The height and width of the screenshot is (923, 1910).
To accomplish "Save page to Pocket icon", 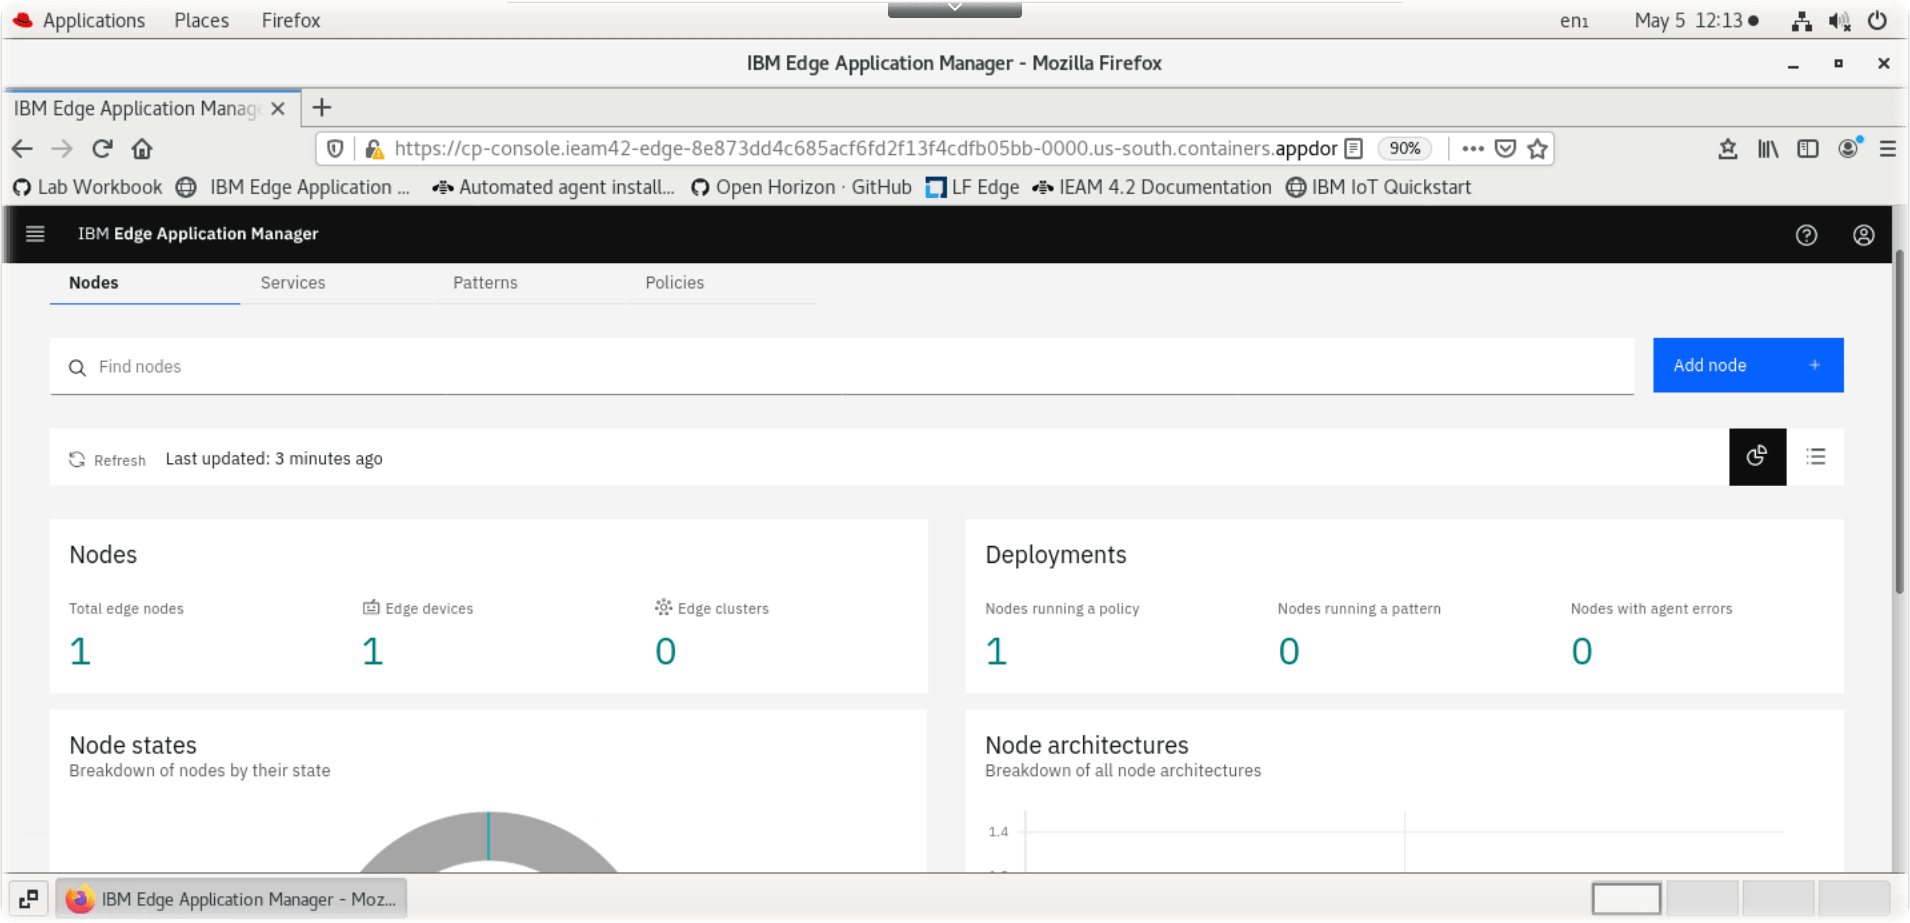I will [x=1505, y=149].
